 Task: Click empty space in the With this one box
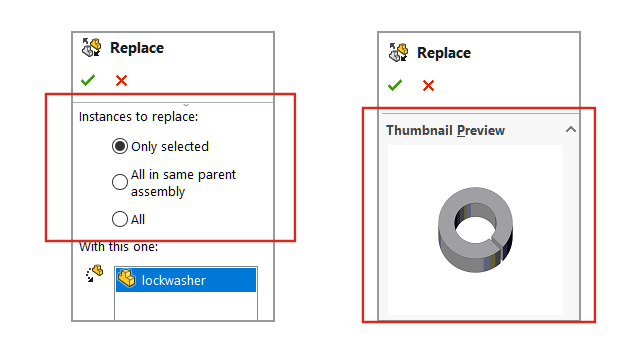pyautogui.click(x=186, y=306)
